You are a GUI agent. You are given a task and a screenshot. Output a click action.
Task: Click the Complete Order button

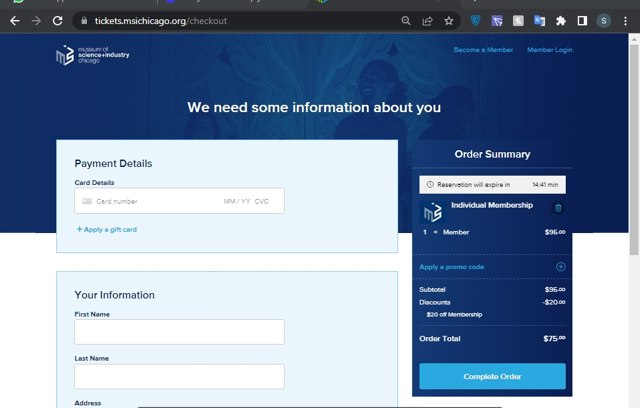492,376
